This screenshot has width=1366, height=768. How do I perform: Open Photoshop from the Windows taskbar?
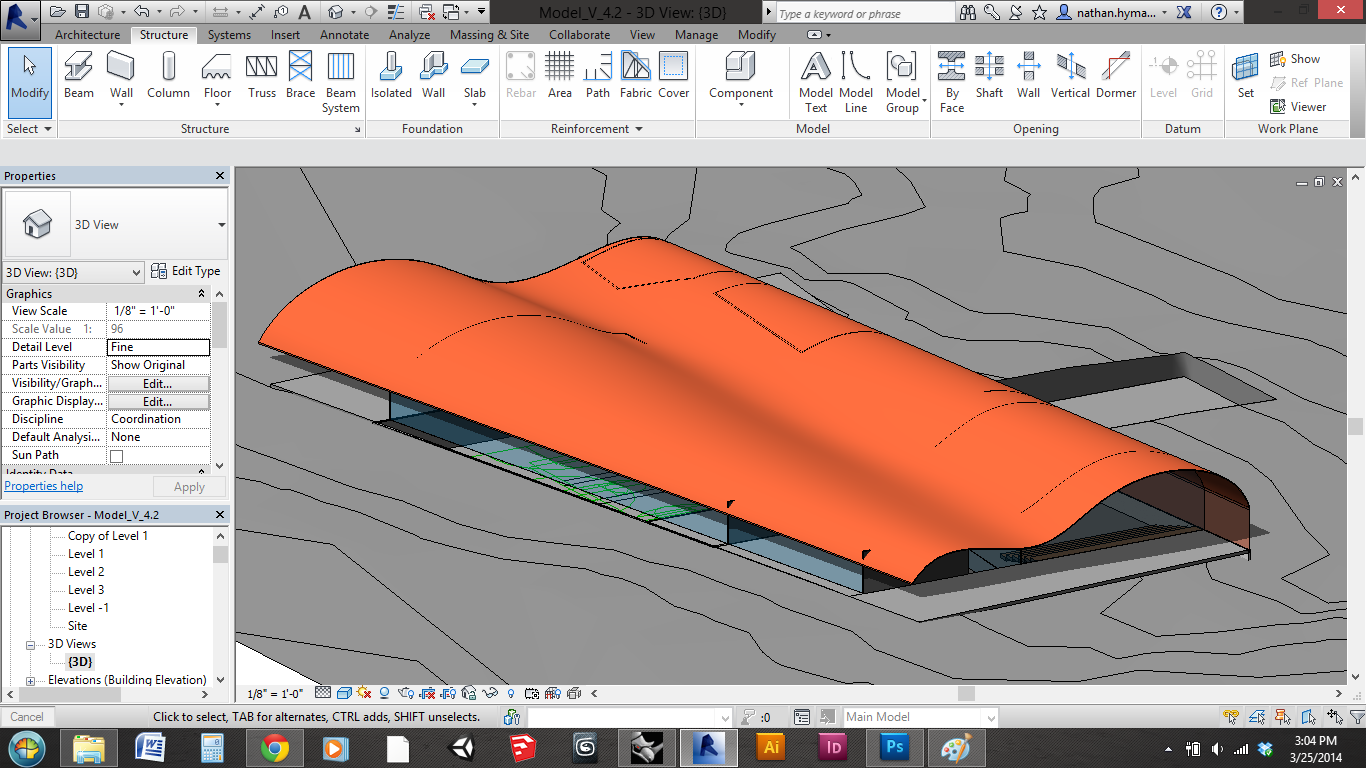click(893, 747)
